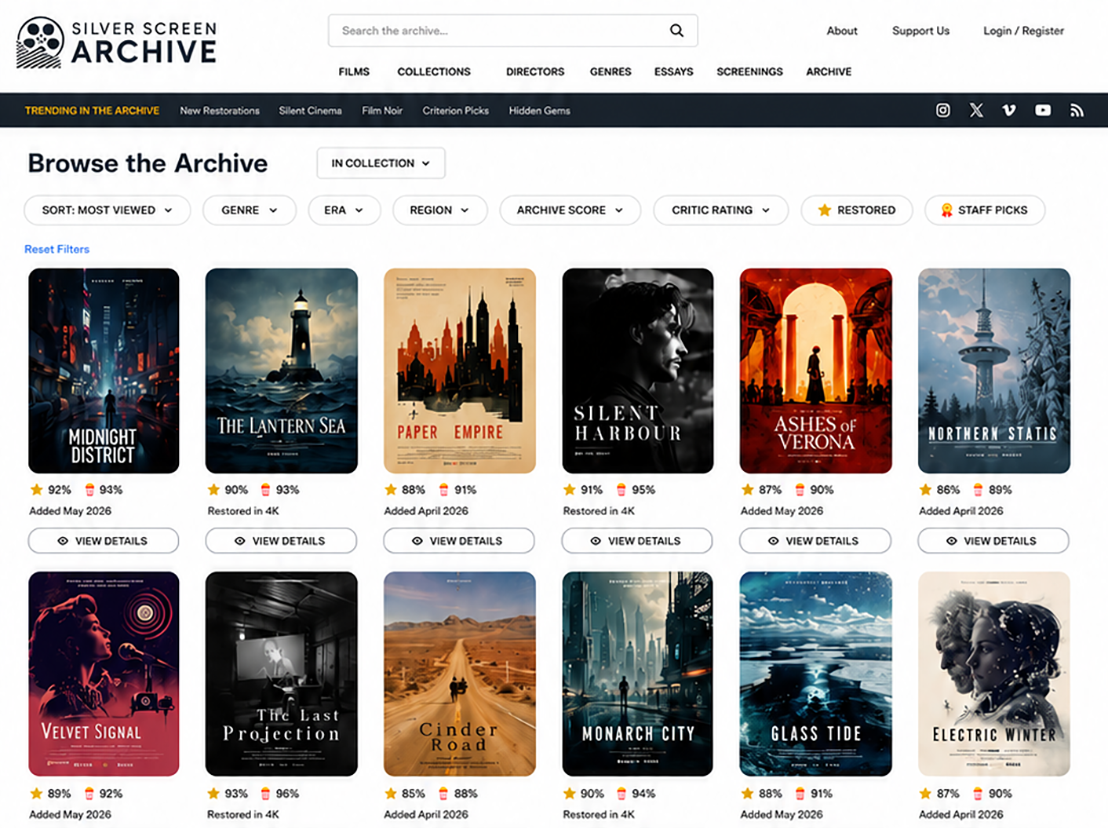This screenshot has height=828, width=1108.
Task: Open Criterion Picks trending link
Action: pos(456,110)
